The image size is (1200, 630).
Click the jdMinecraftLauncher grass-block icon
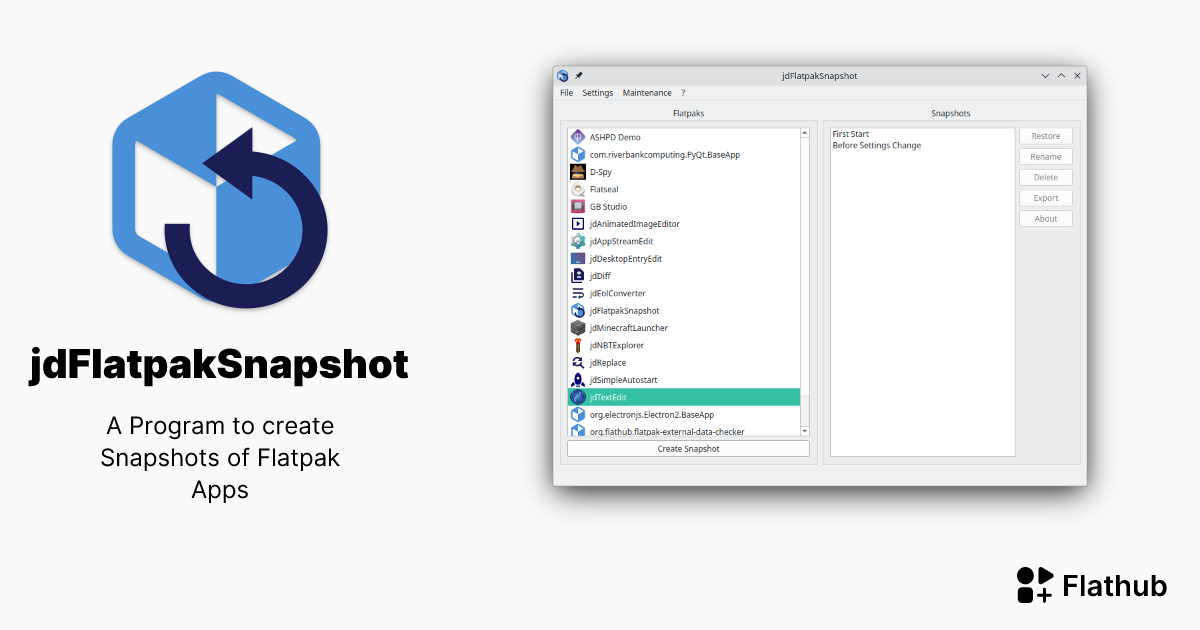click(577, 327)
